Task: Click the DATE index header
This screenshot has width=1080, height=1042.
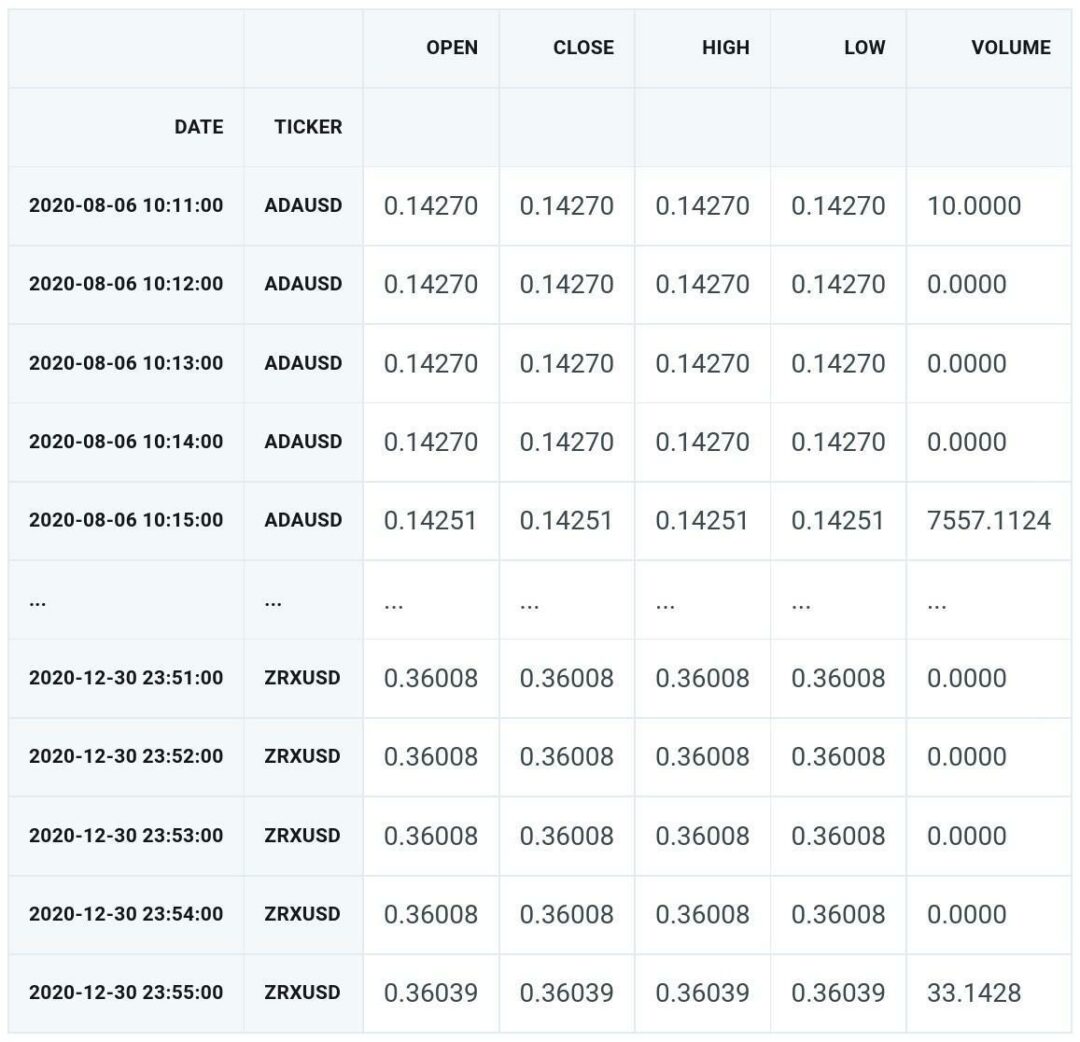Action: 198,127
